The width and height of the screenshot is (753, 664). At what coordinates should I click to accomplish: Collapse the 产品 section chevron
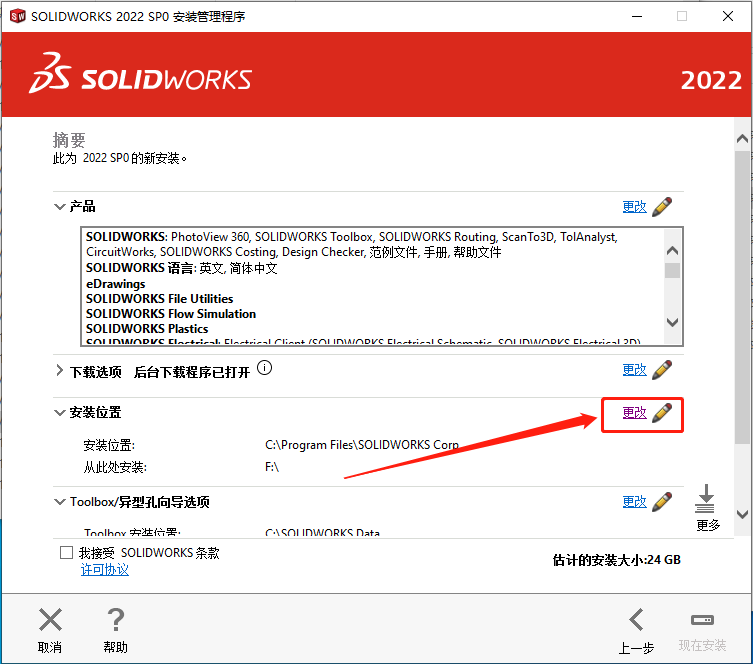(60, 207)
